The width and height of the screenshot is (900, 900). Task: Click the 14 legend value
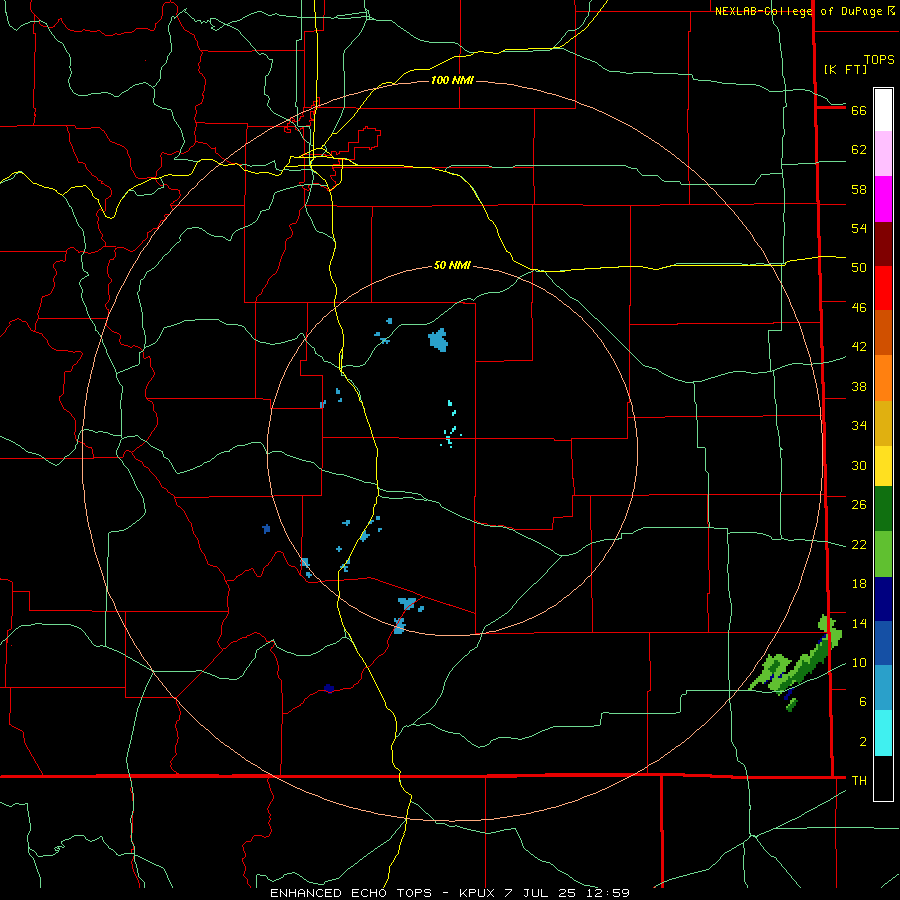859,623
